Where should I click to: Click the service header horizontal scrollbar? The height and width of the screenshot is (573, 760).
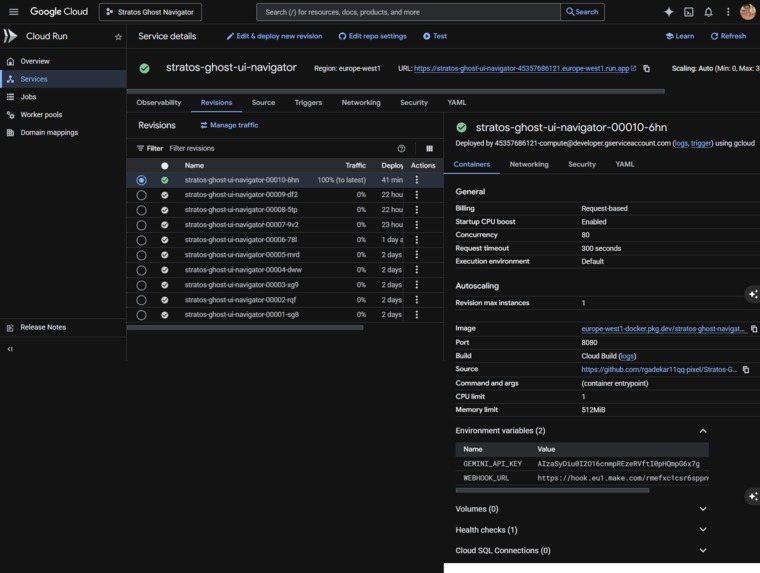(x=396, y=91)
